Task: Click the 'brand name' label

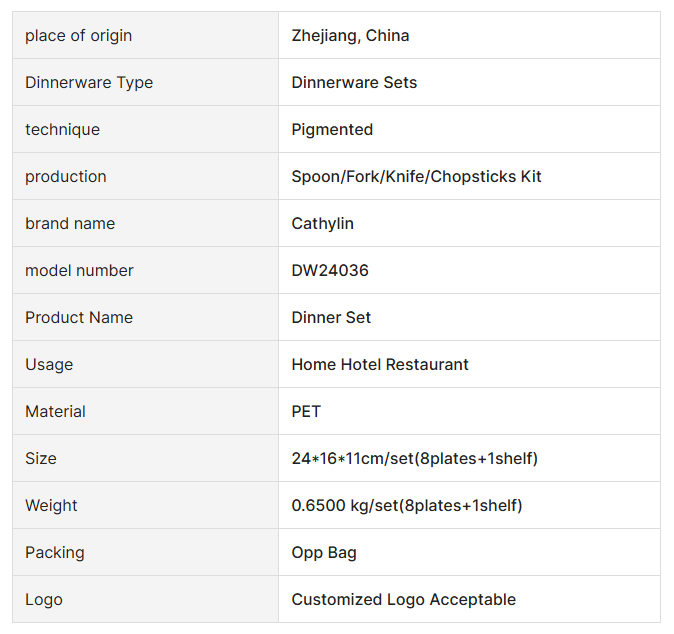Action: tap(70, 224)
